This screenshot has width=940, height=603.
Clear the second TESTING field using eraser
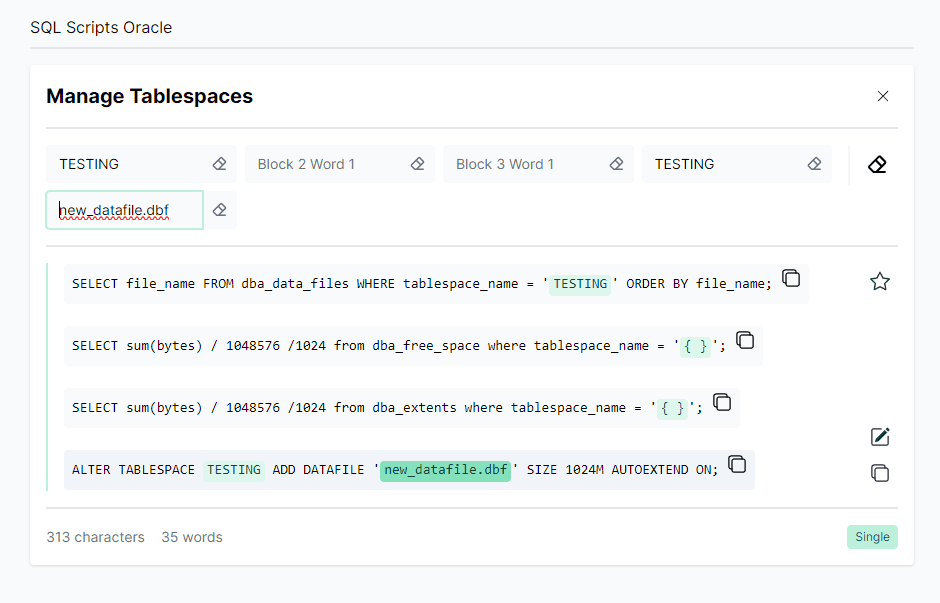814,164
